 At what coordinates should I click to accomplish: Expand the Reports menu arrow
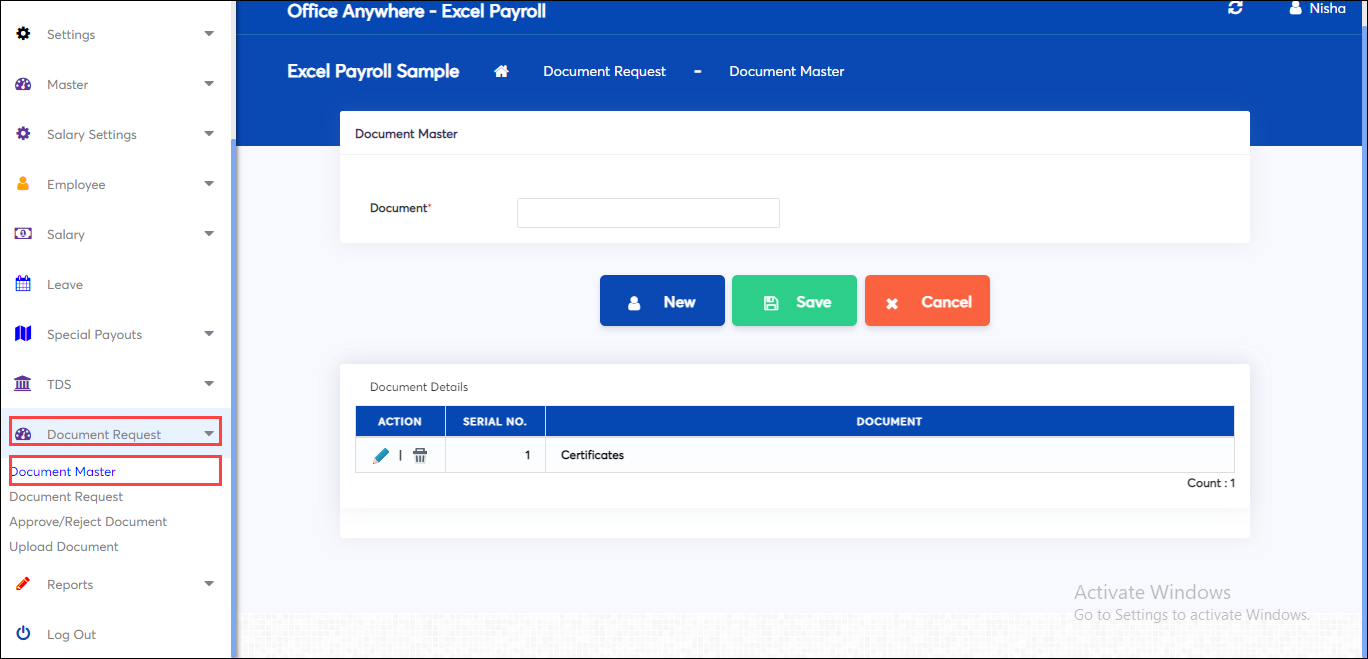(x=209, y=584)
